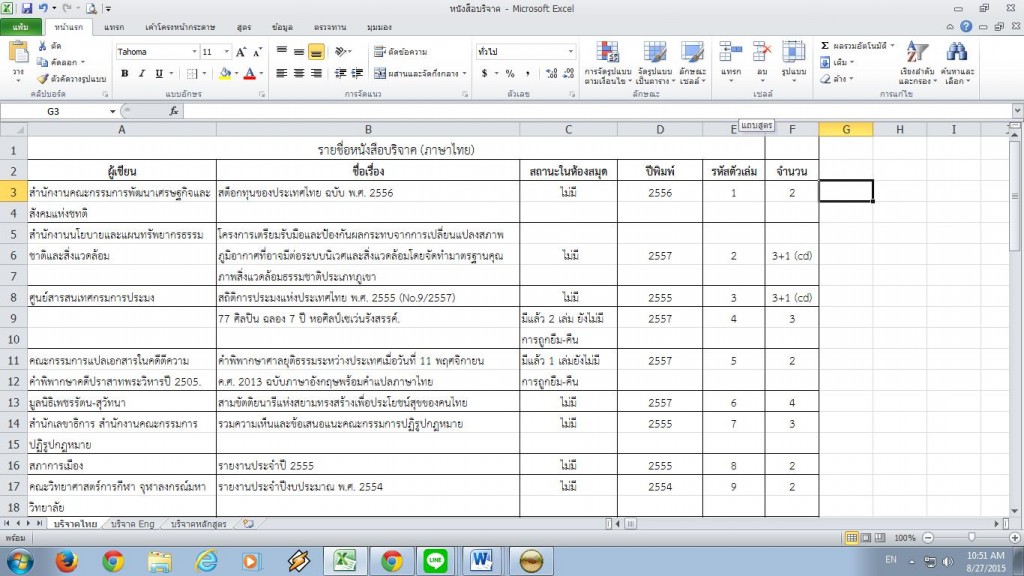Toggle center text horizontally
1024x576 pixels.
[298, 74]
